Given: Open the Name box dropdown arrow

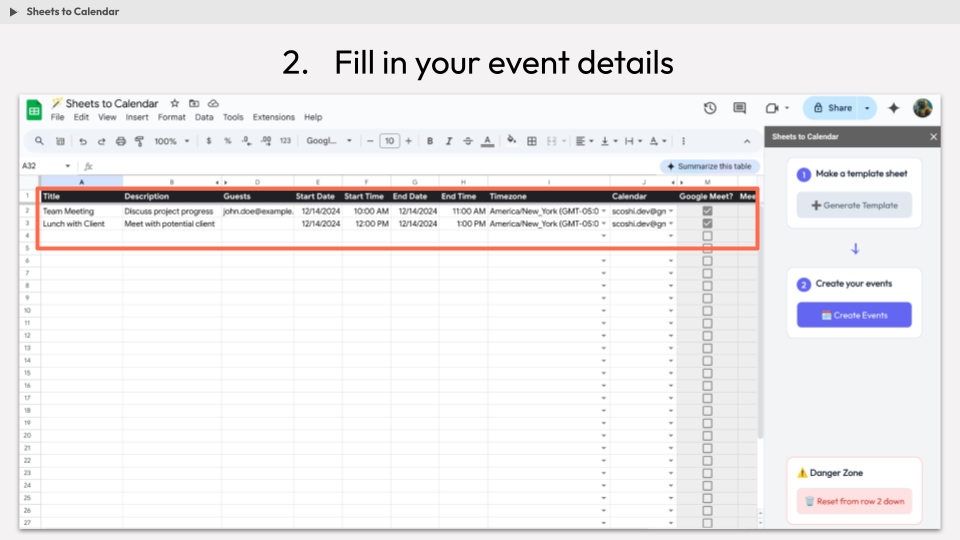Looking at the screenshot, I should pyautogui.click(x=67, y=166).
